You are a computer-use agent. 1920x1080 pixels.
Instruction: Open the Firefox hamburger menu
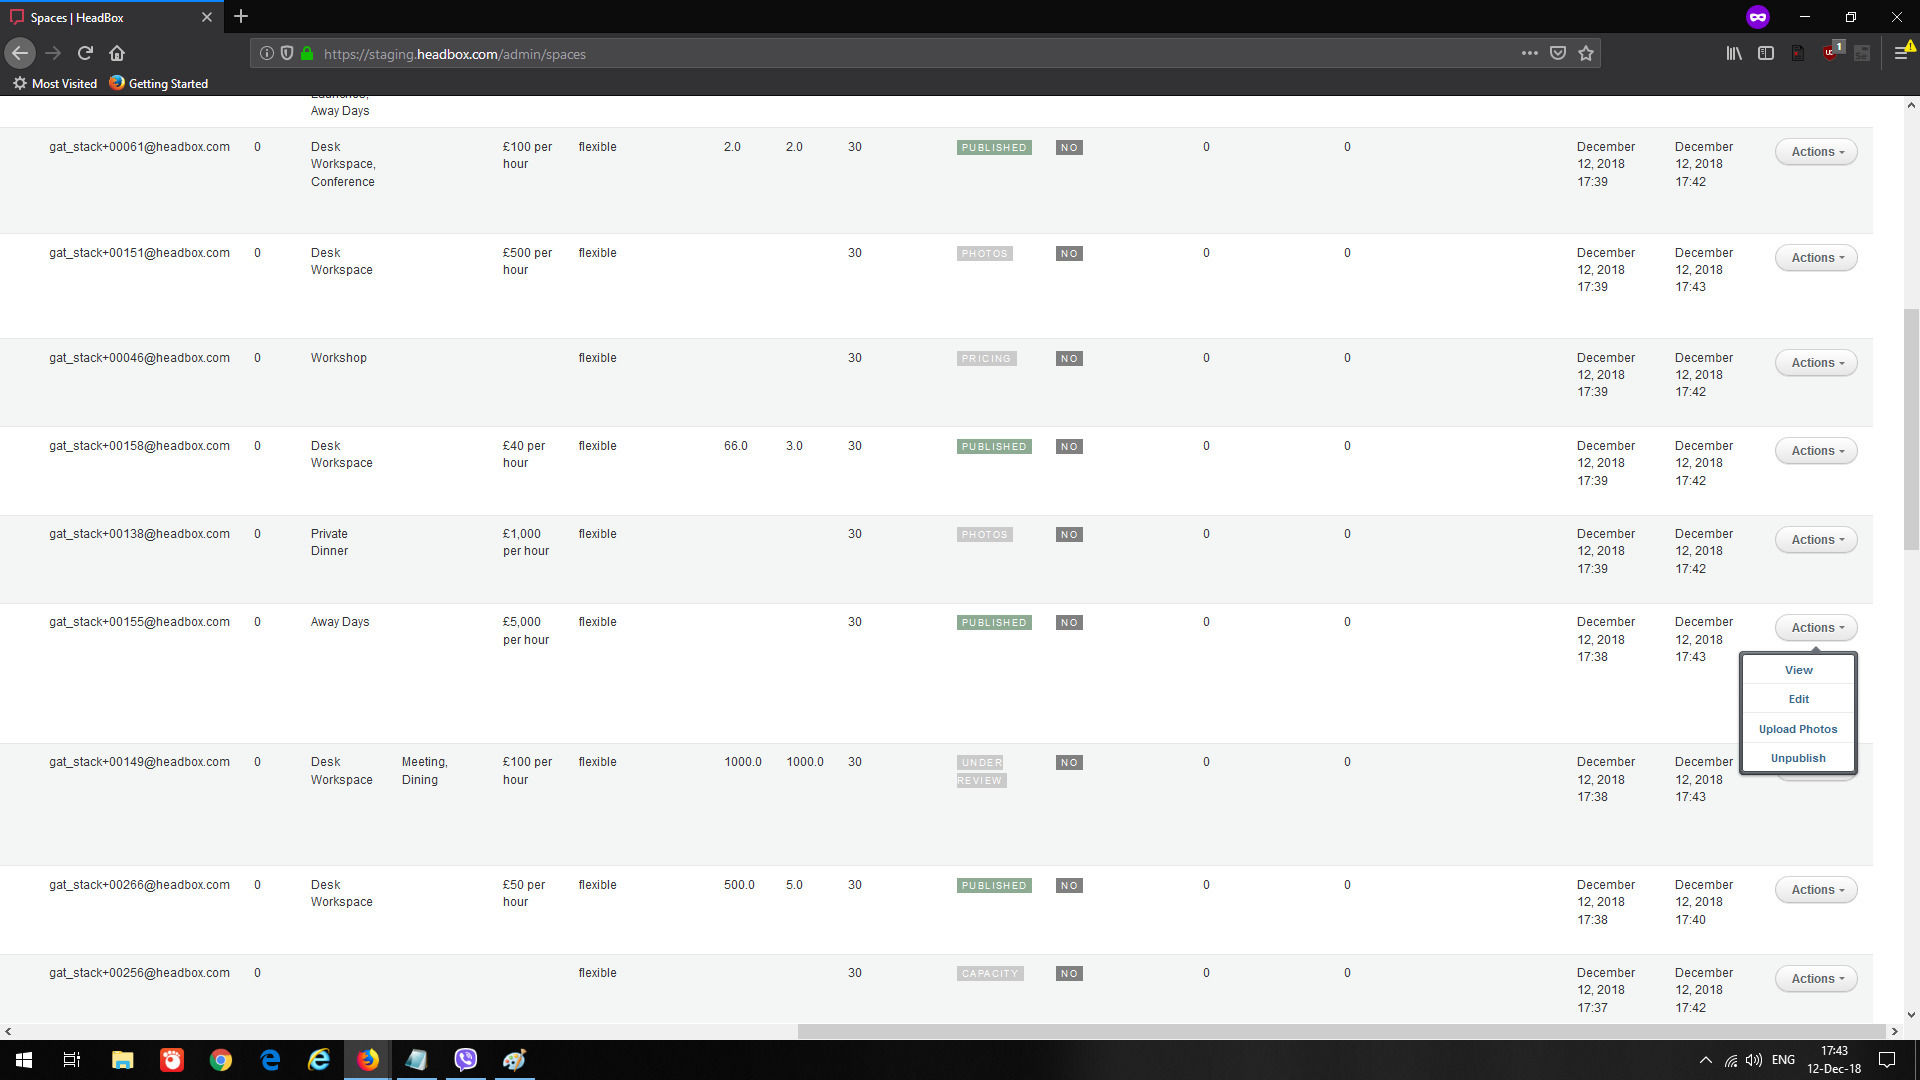click(x=1901, y=53)
